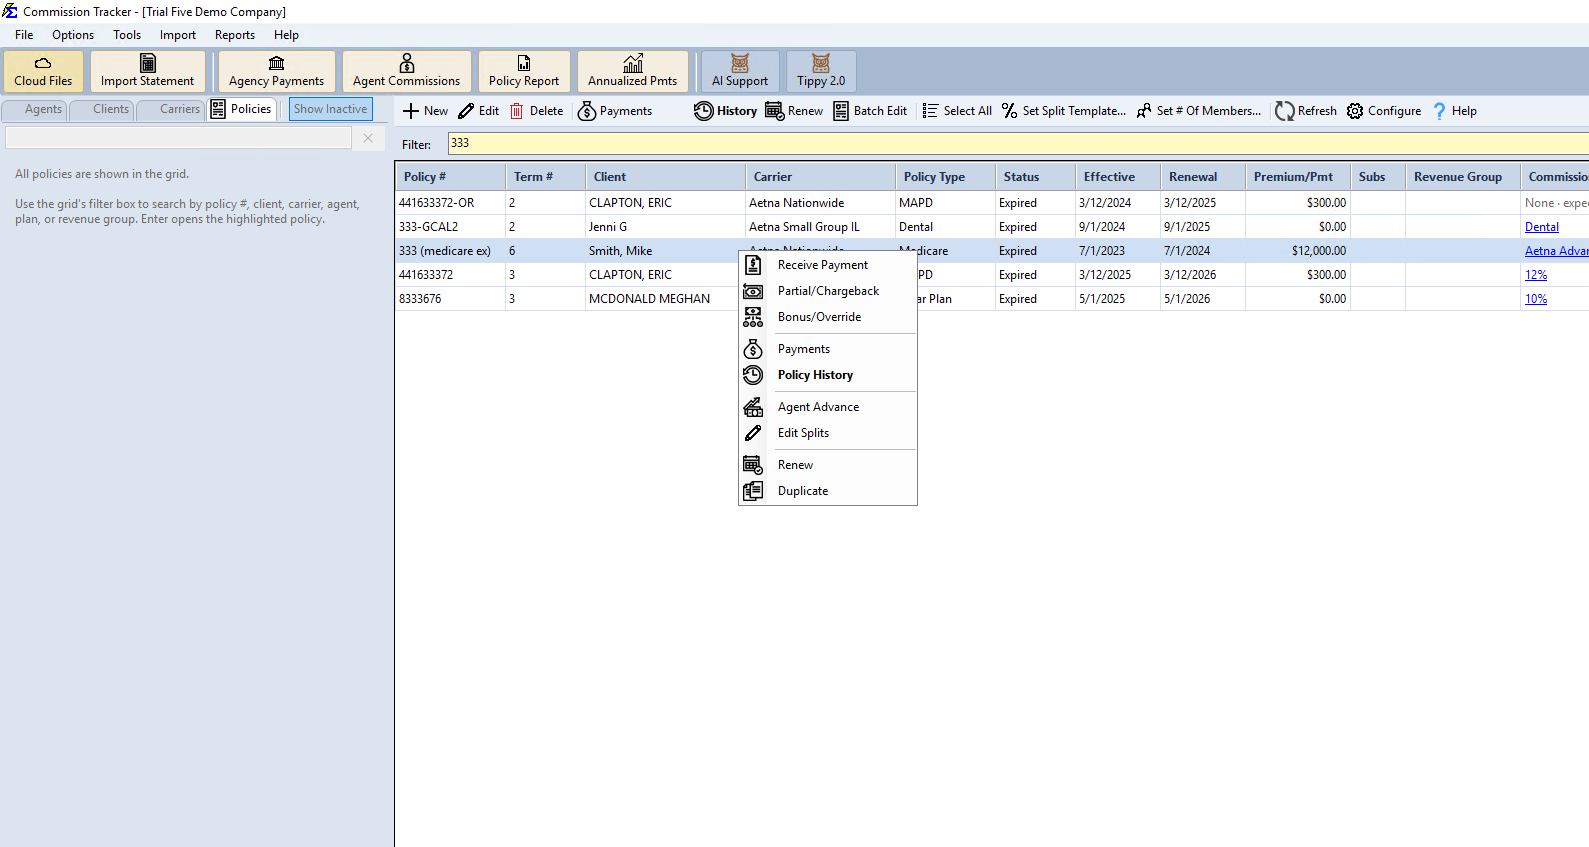Viewport: 1589px width, 847px height.
Task: Open Set # Of Members dialog
Action: (1199, 111)
